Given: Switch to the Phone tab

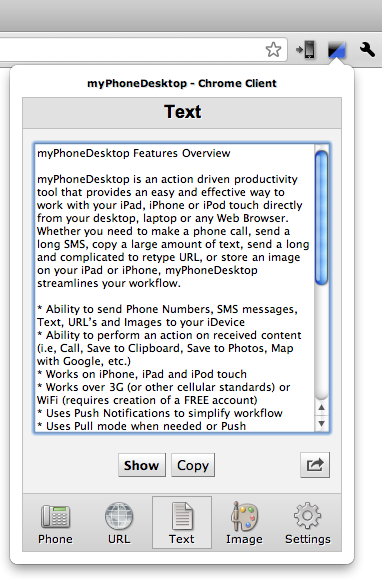Looking at the screenshot, I should (55, 523).
